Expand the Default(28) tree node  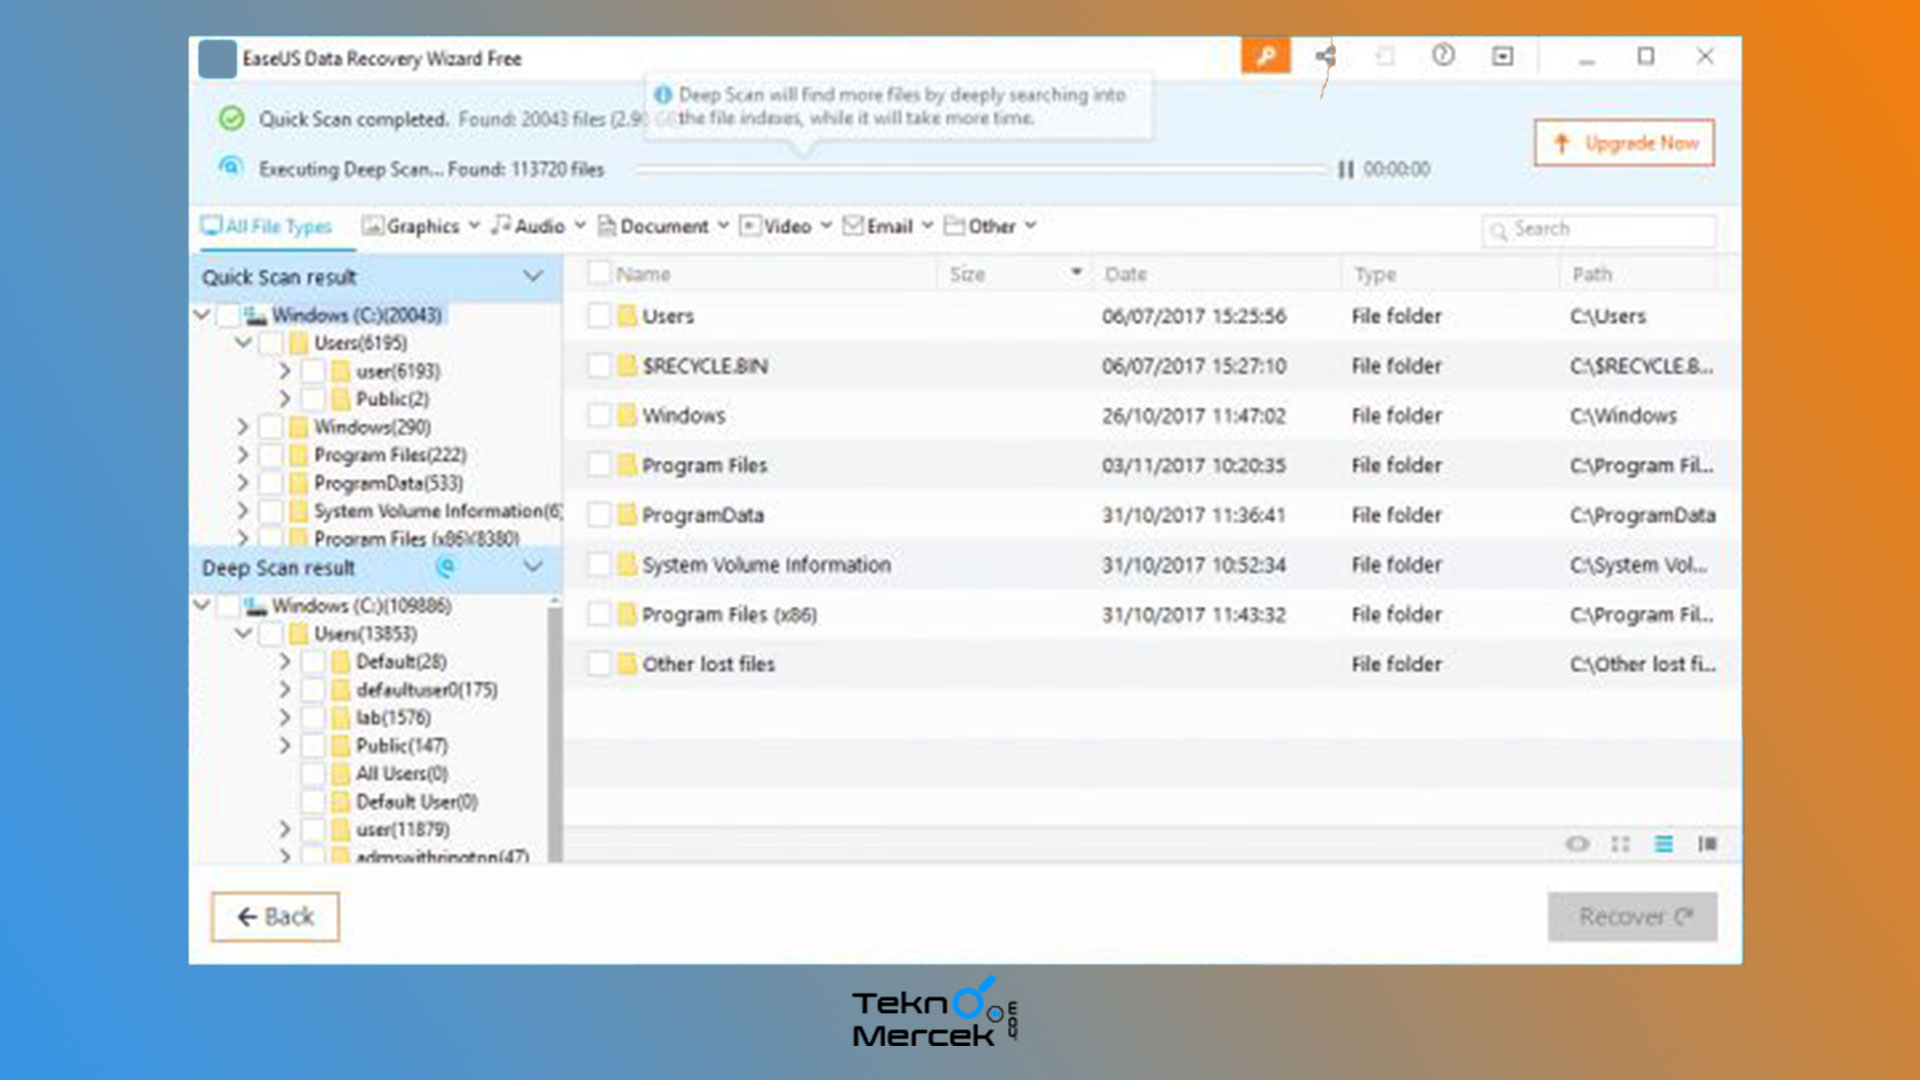(285, 662)
